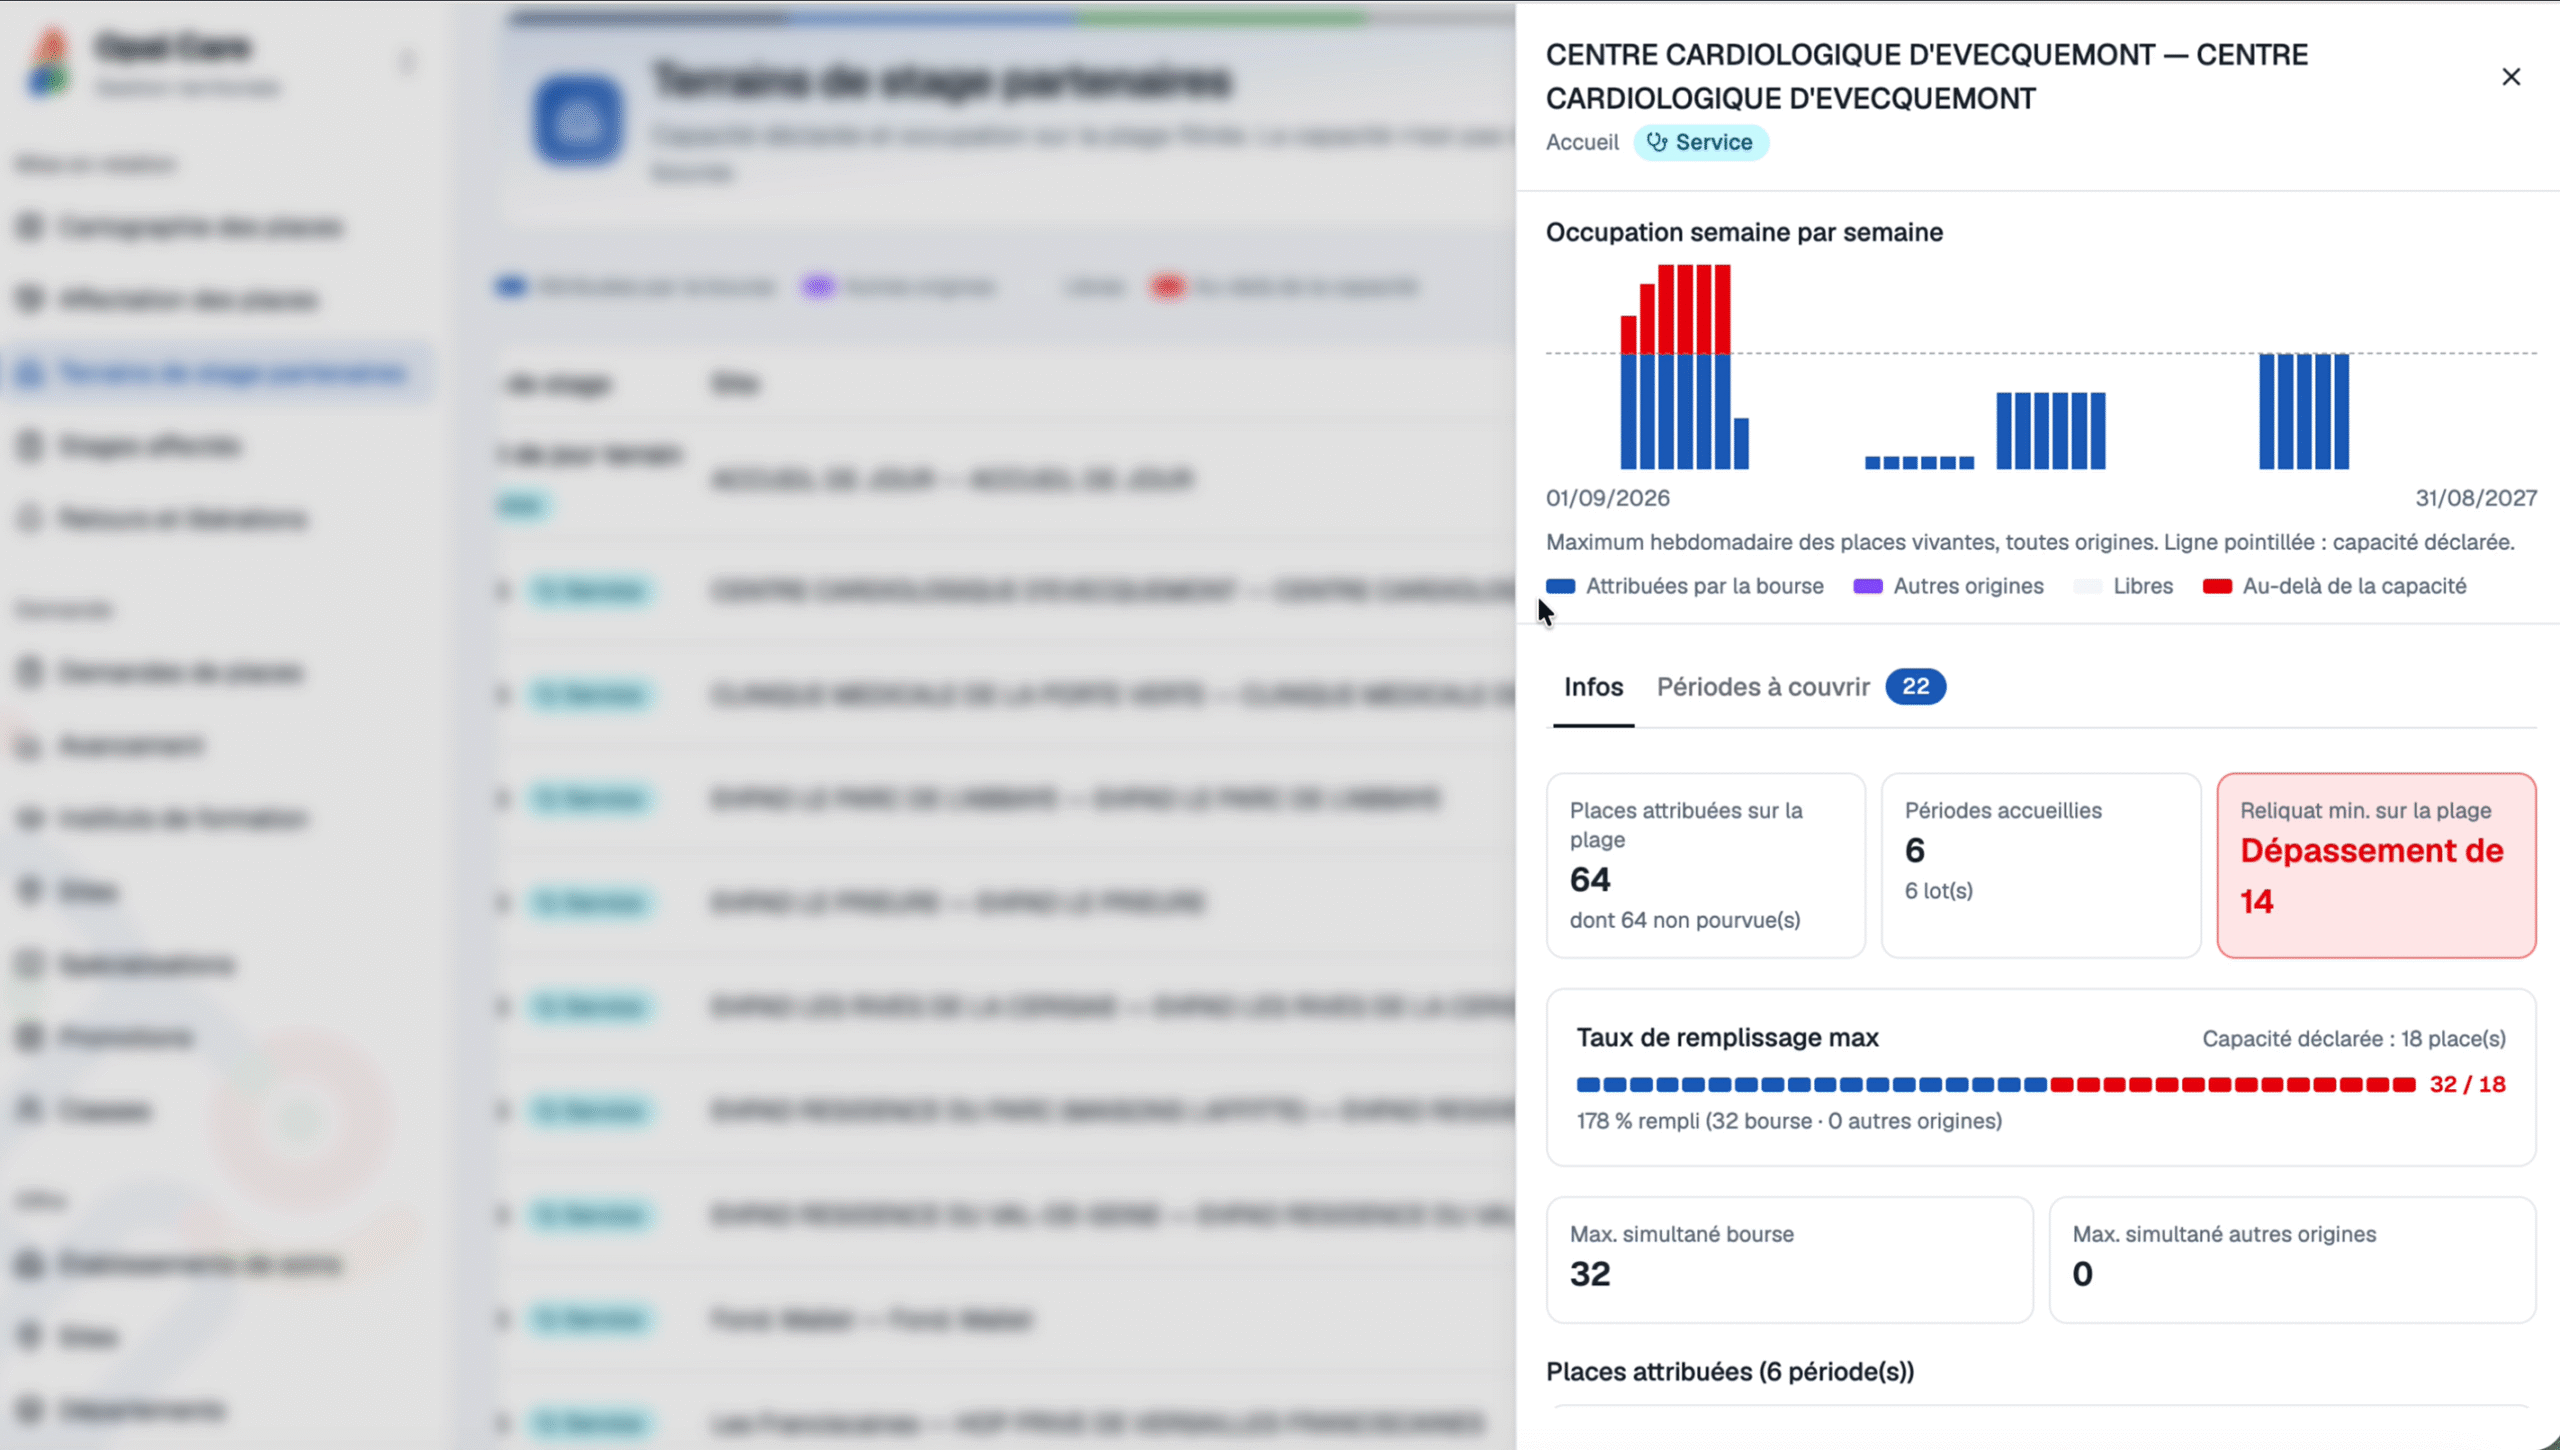Click the Capacité déclarée : 18 place(s) text
2560x1450 pixels.
[2354, 1039]
